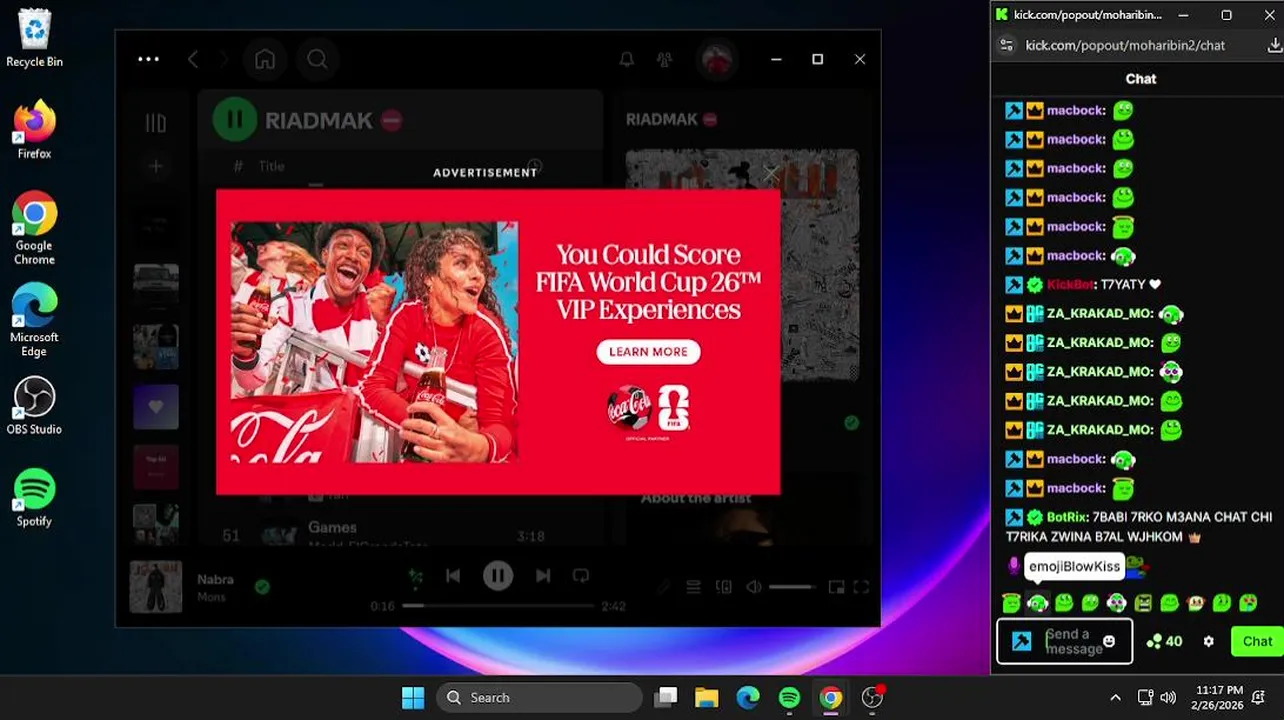1284x720 pixels.
Task: Open the emoji picker in the chat input
Action: (x=1109, y=641)
